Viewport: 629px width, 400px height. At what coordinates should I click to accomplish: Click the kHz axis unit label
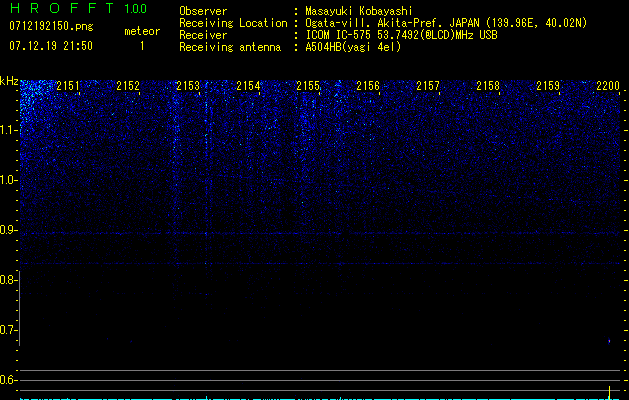pos(9,81)
